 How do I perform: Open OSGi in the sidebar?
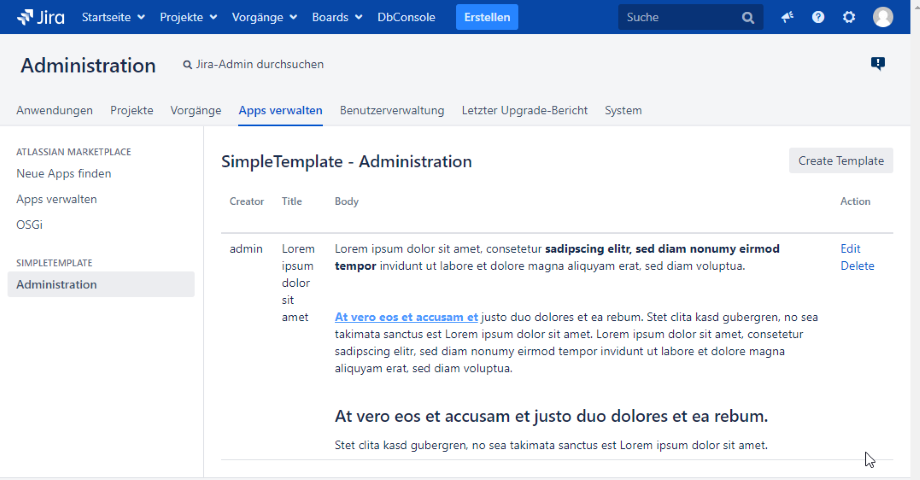(x=29, y=225)
